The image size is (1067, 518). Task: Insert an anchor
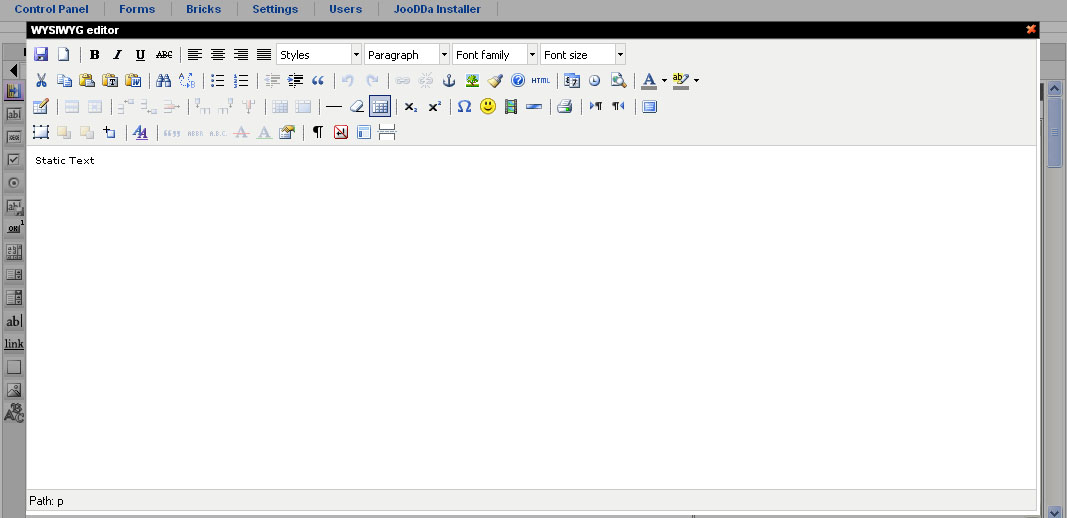point(448,80)
